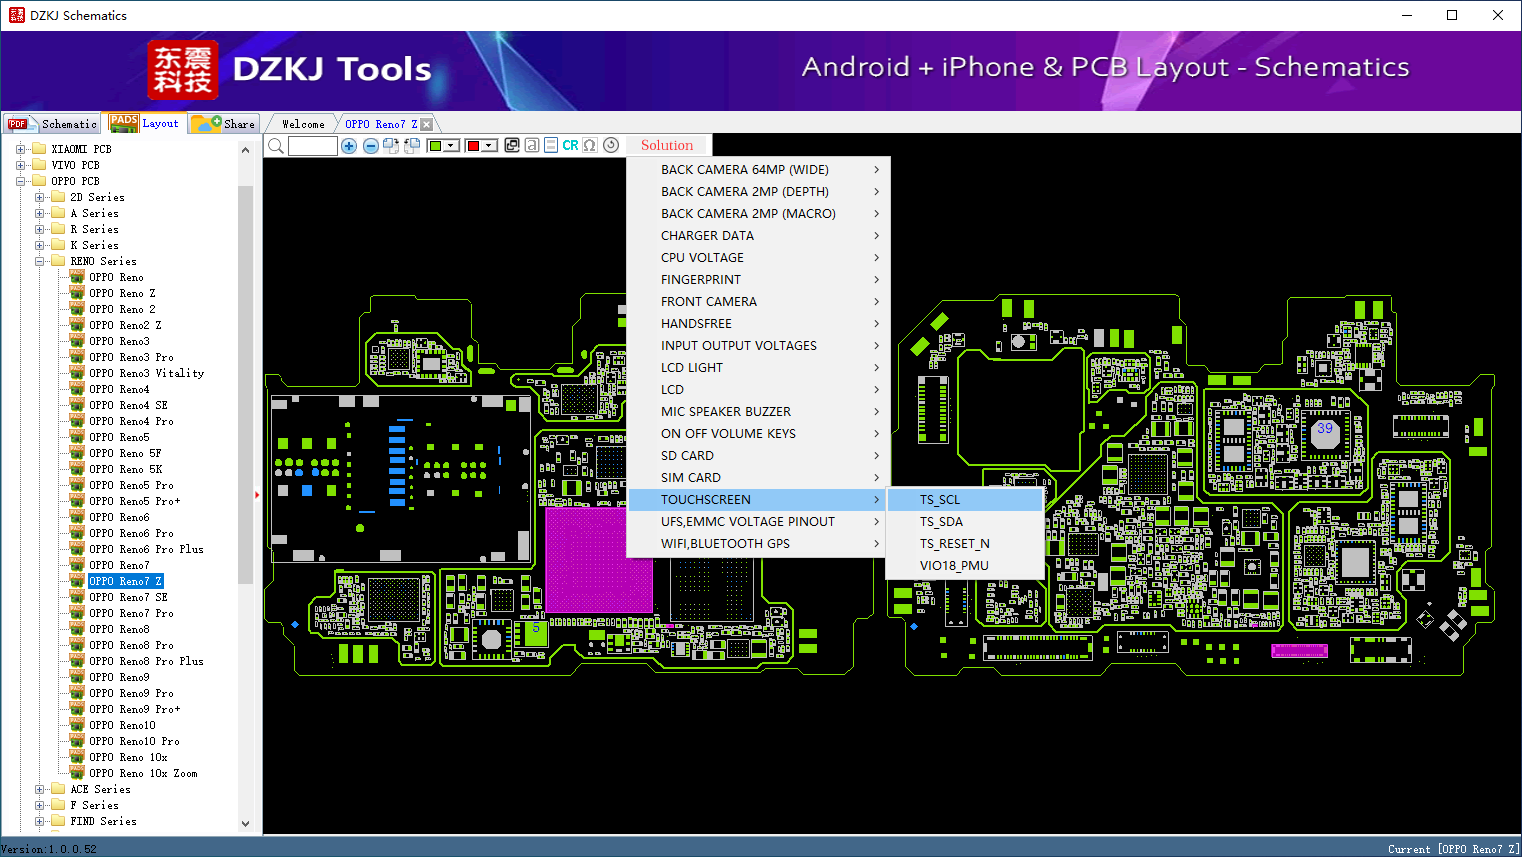Open the CHARGER DATA solution submenu

pos(758,236)
